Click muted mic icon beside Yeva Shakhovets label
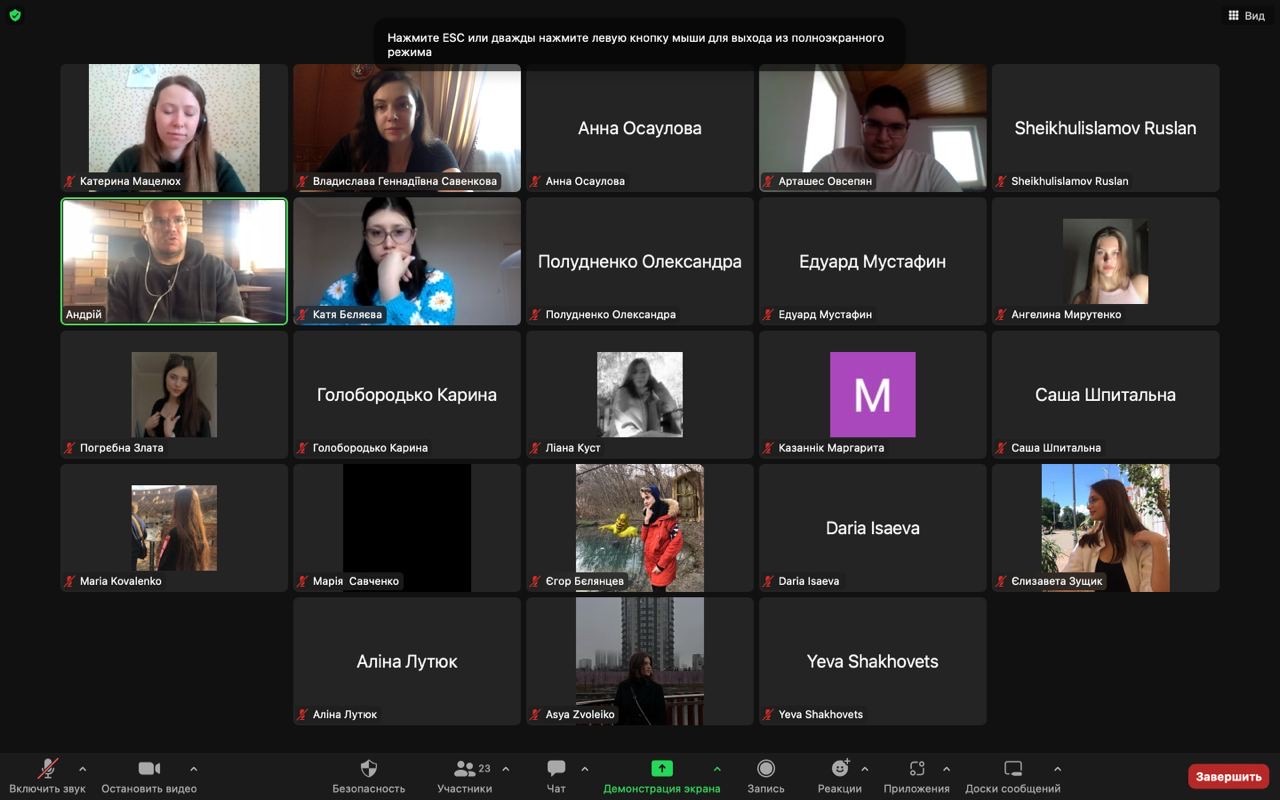Viewport: 1280px width, 800px height. click(x=769, y=715)
